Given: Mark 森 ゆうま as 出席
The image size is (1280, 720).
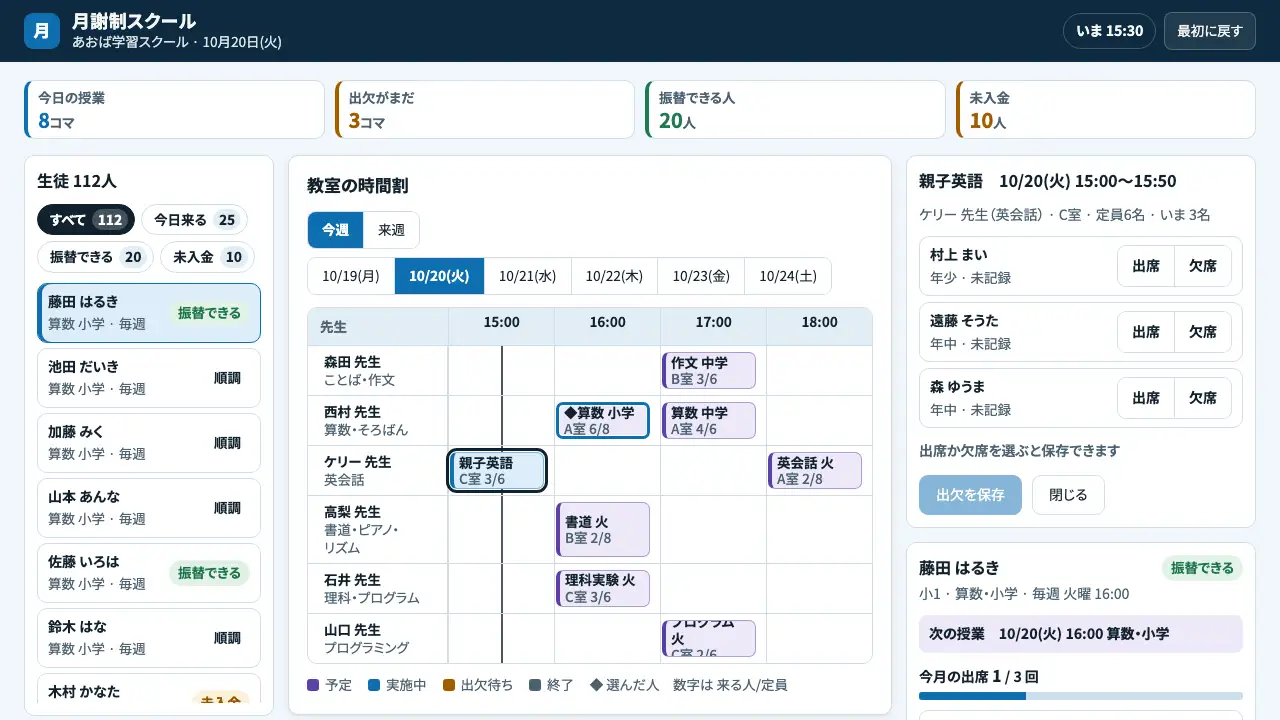Looking at the screenshot, I should [x=1146, y=398].
